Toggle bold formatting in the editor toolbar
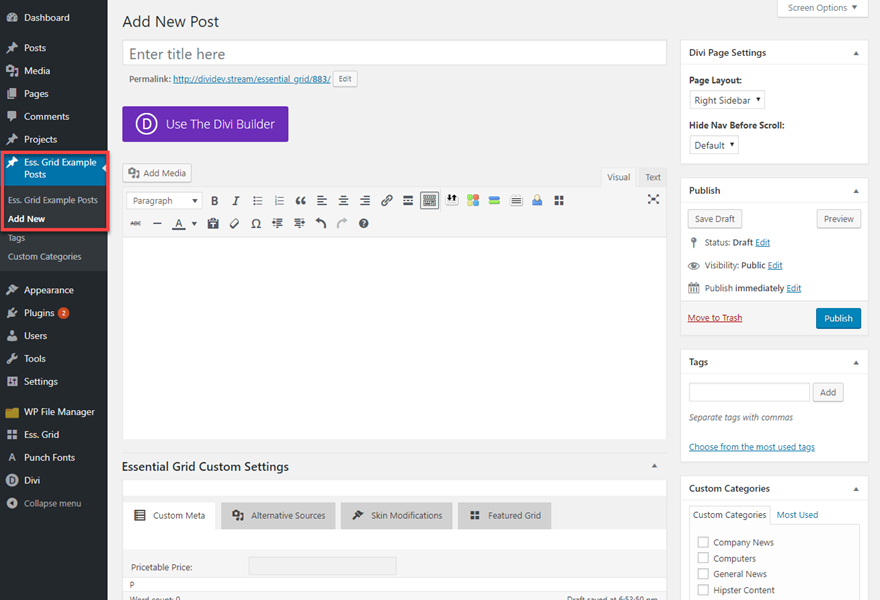 click(x=214, y=201)
